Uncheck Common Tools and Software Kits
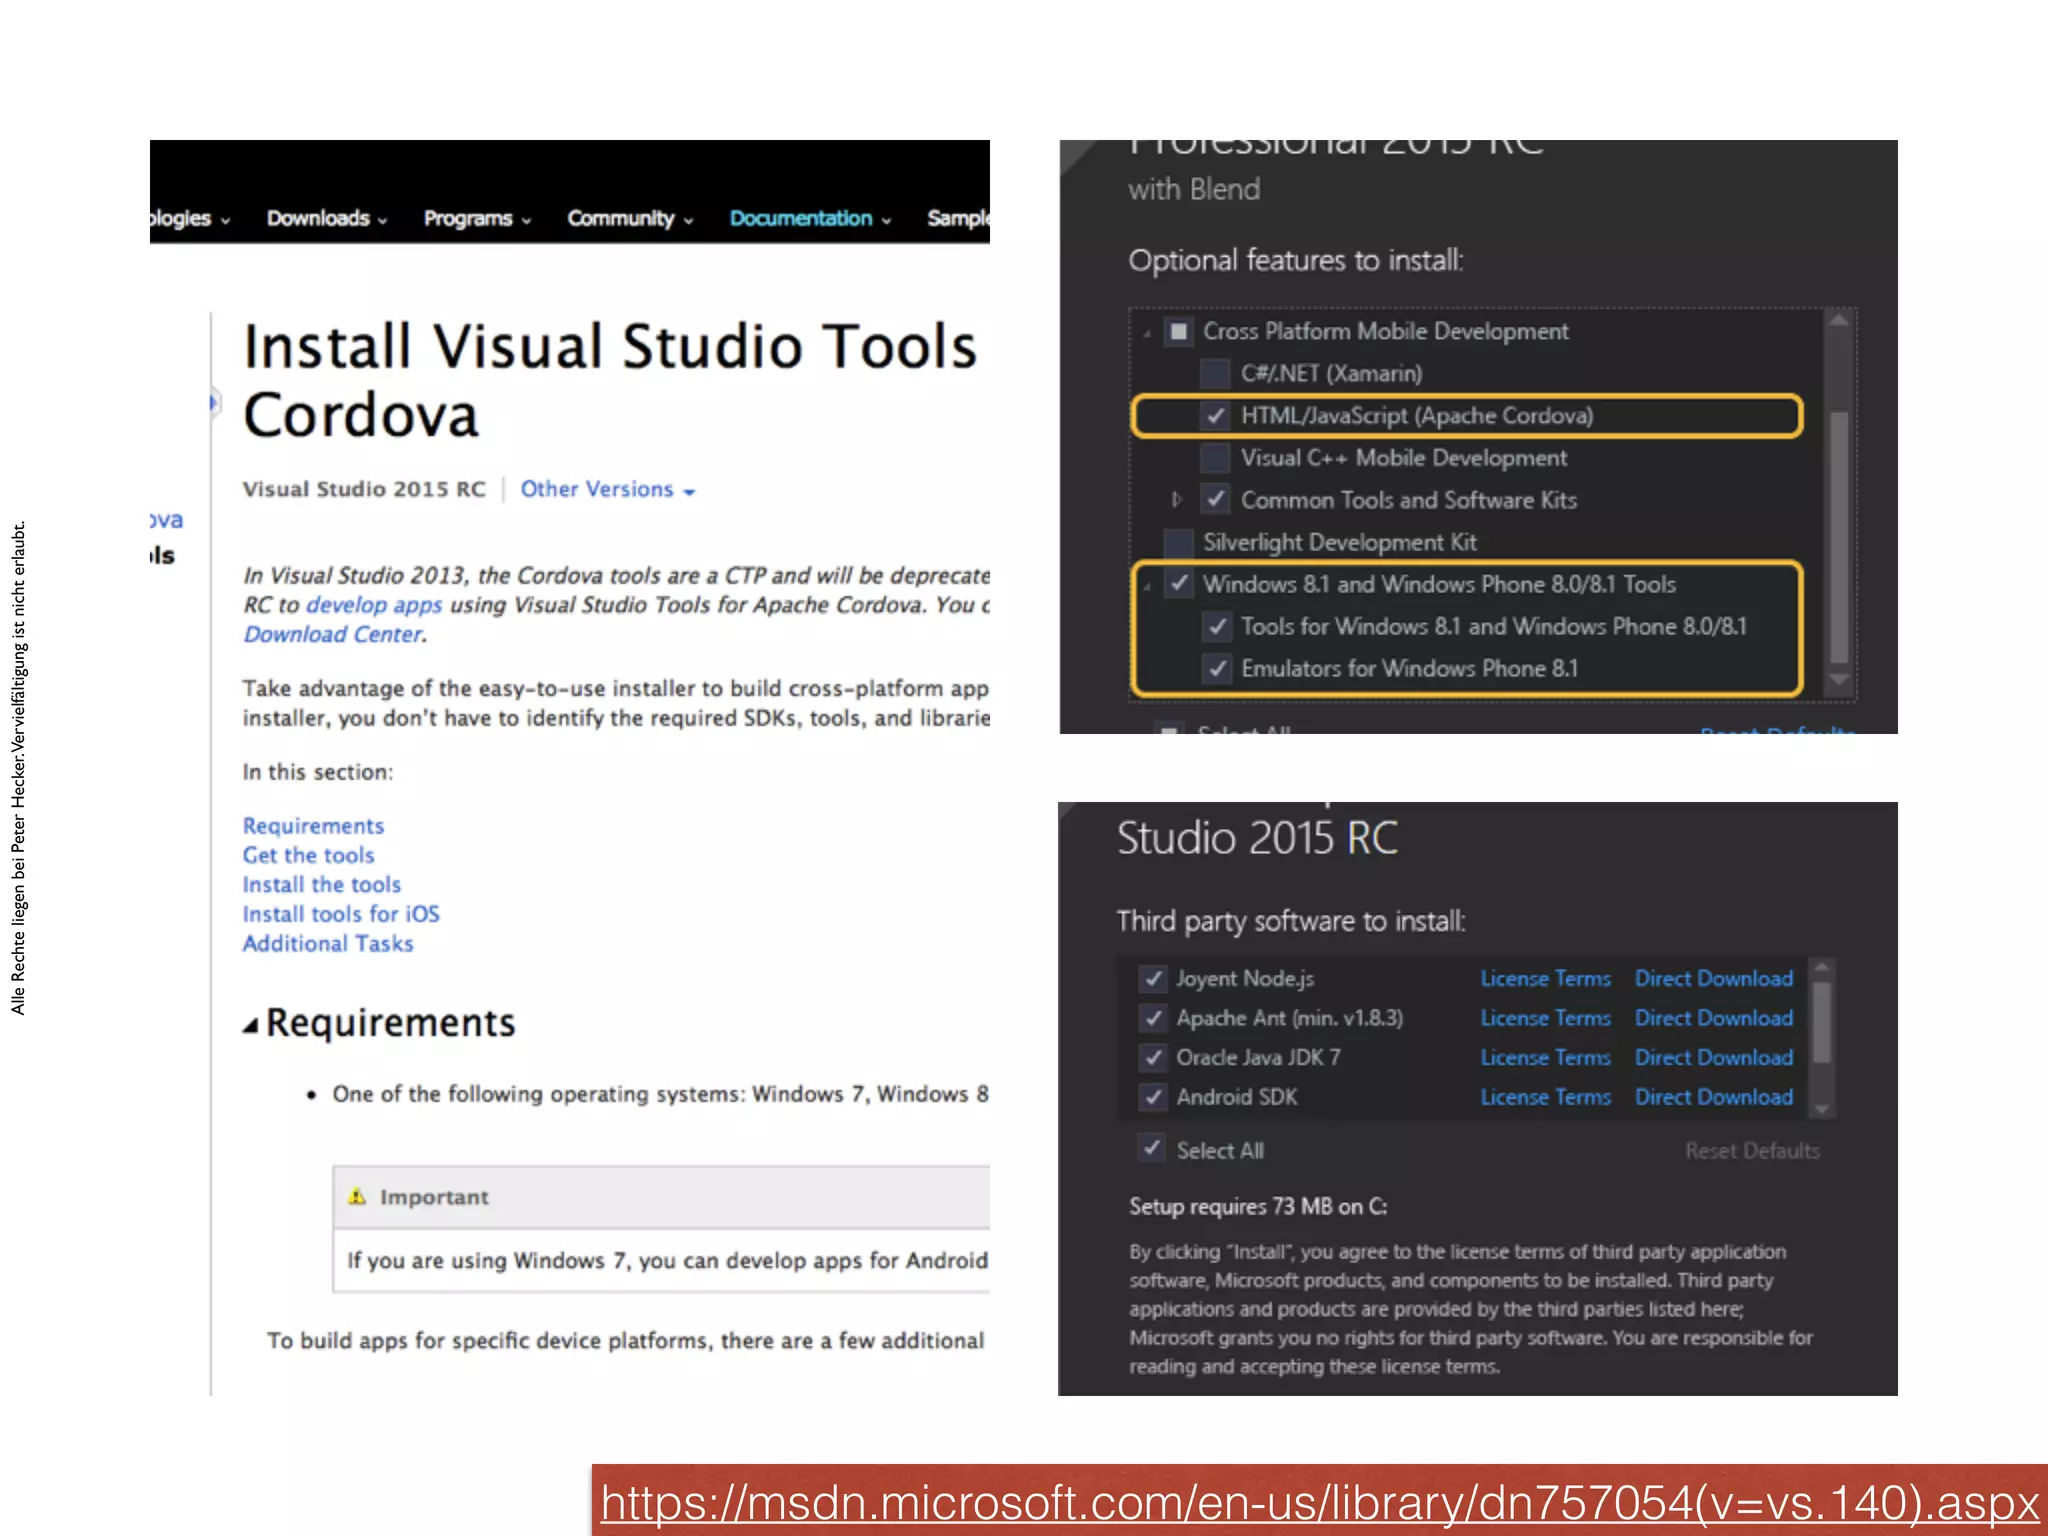The image size is (2048, 1536). (1215, 499)
